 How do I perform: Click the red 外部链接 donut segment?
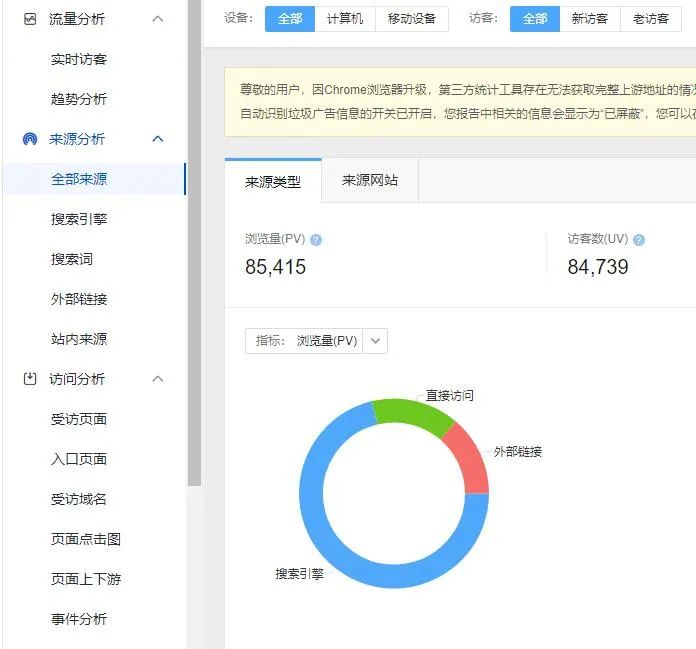click(x=469, y=460)
